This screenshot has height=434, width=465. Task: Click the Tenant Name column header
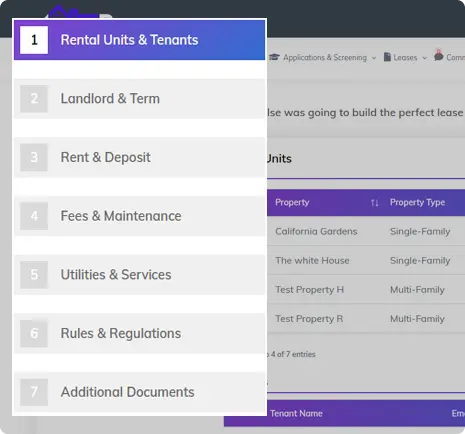tap(296, 413)
